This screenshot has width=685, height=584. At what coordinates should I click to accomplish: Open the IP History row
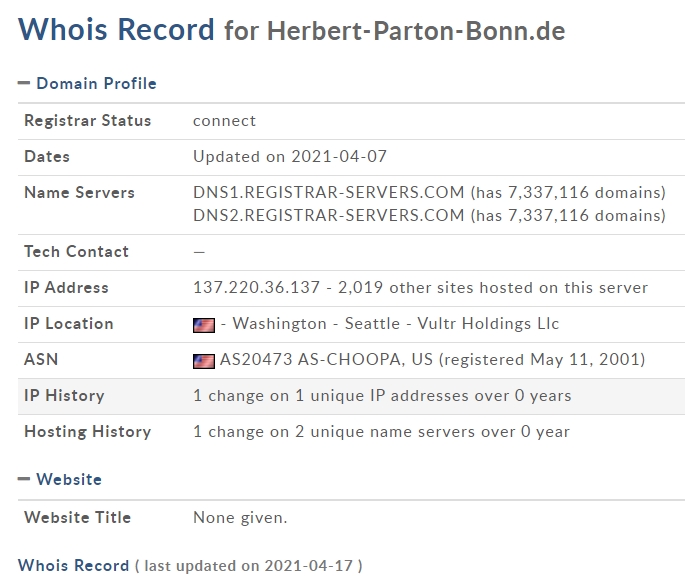click(x=351, y=396)
